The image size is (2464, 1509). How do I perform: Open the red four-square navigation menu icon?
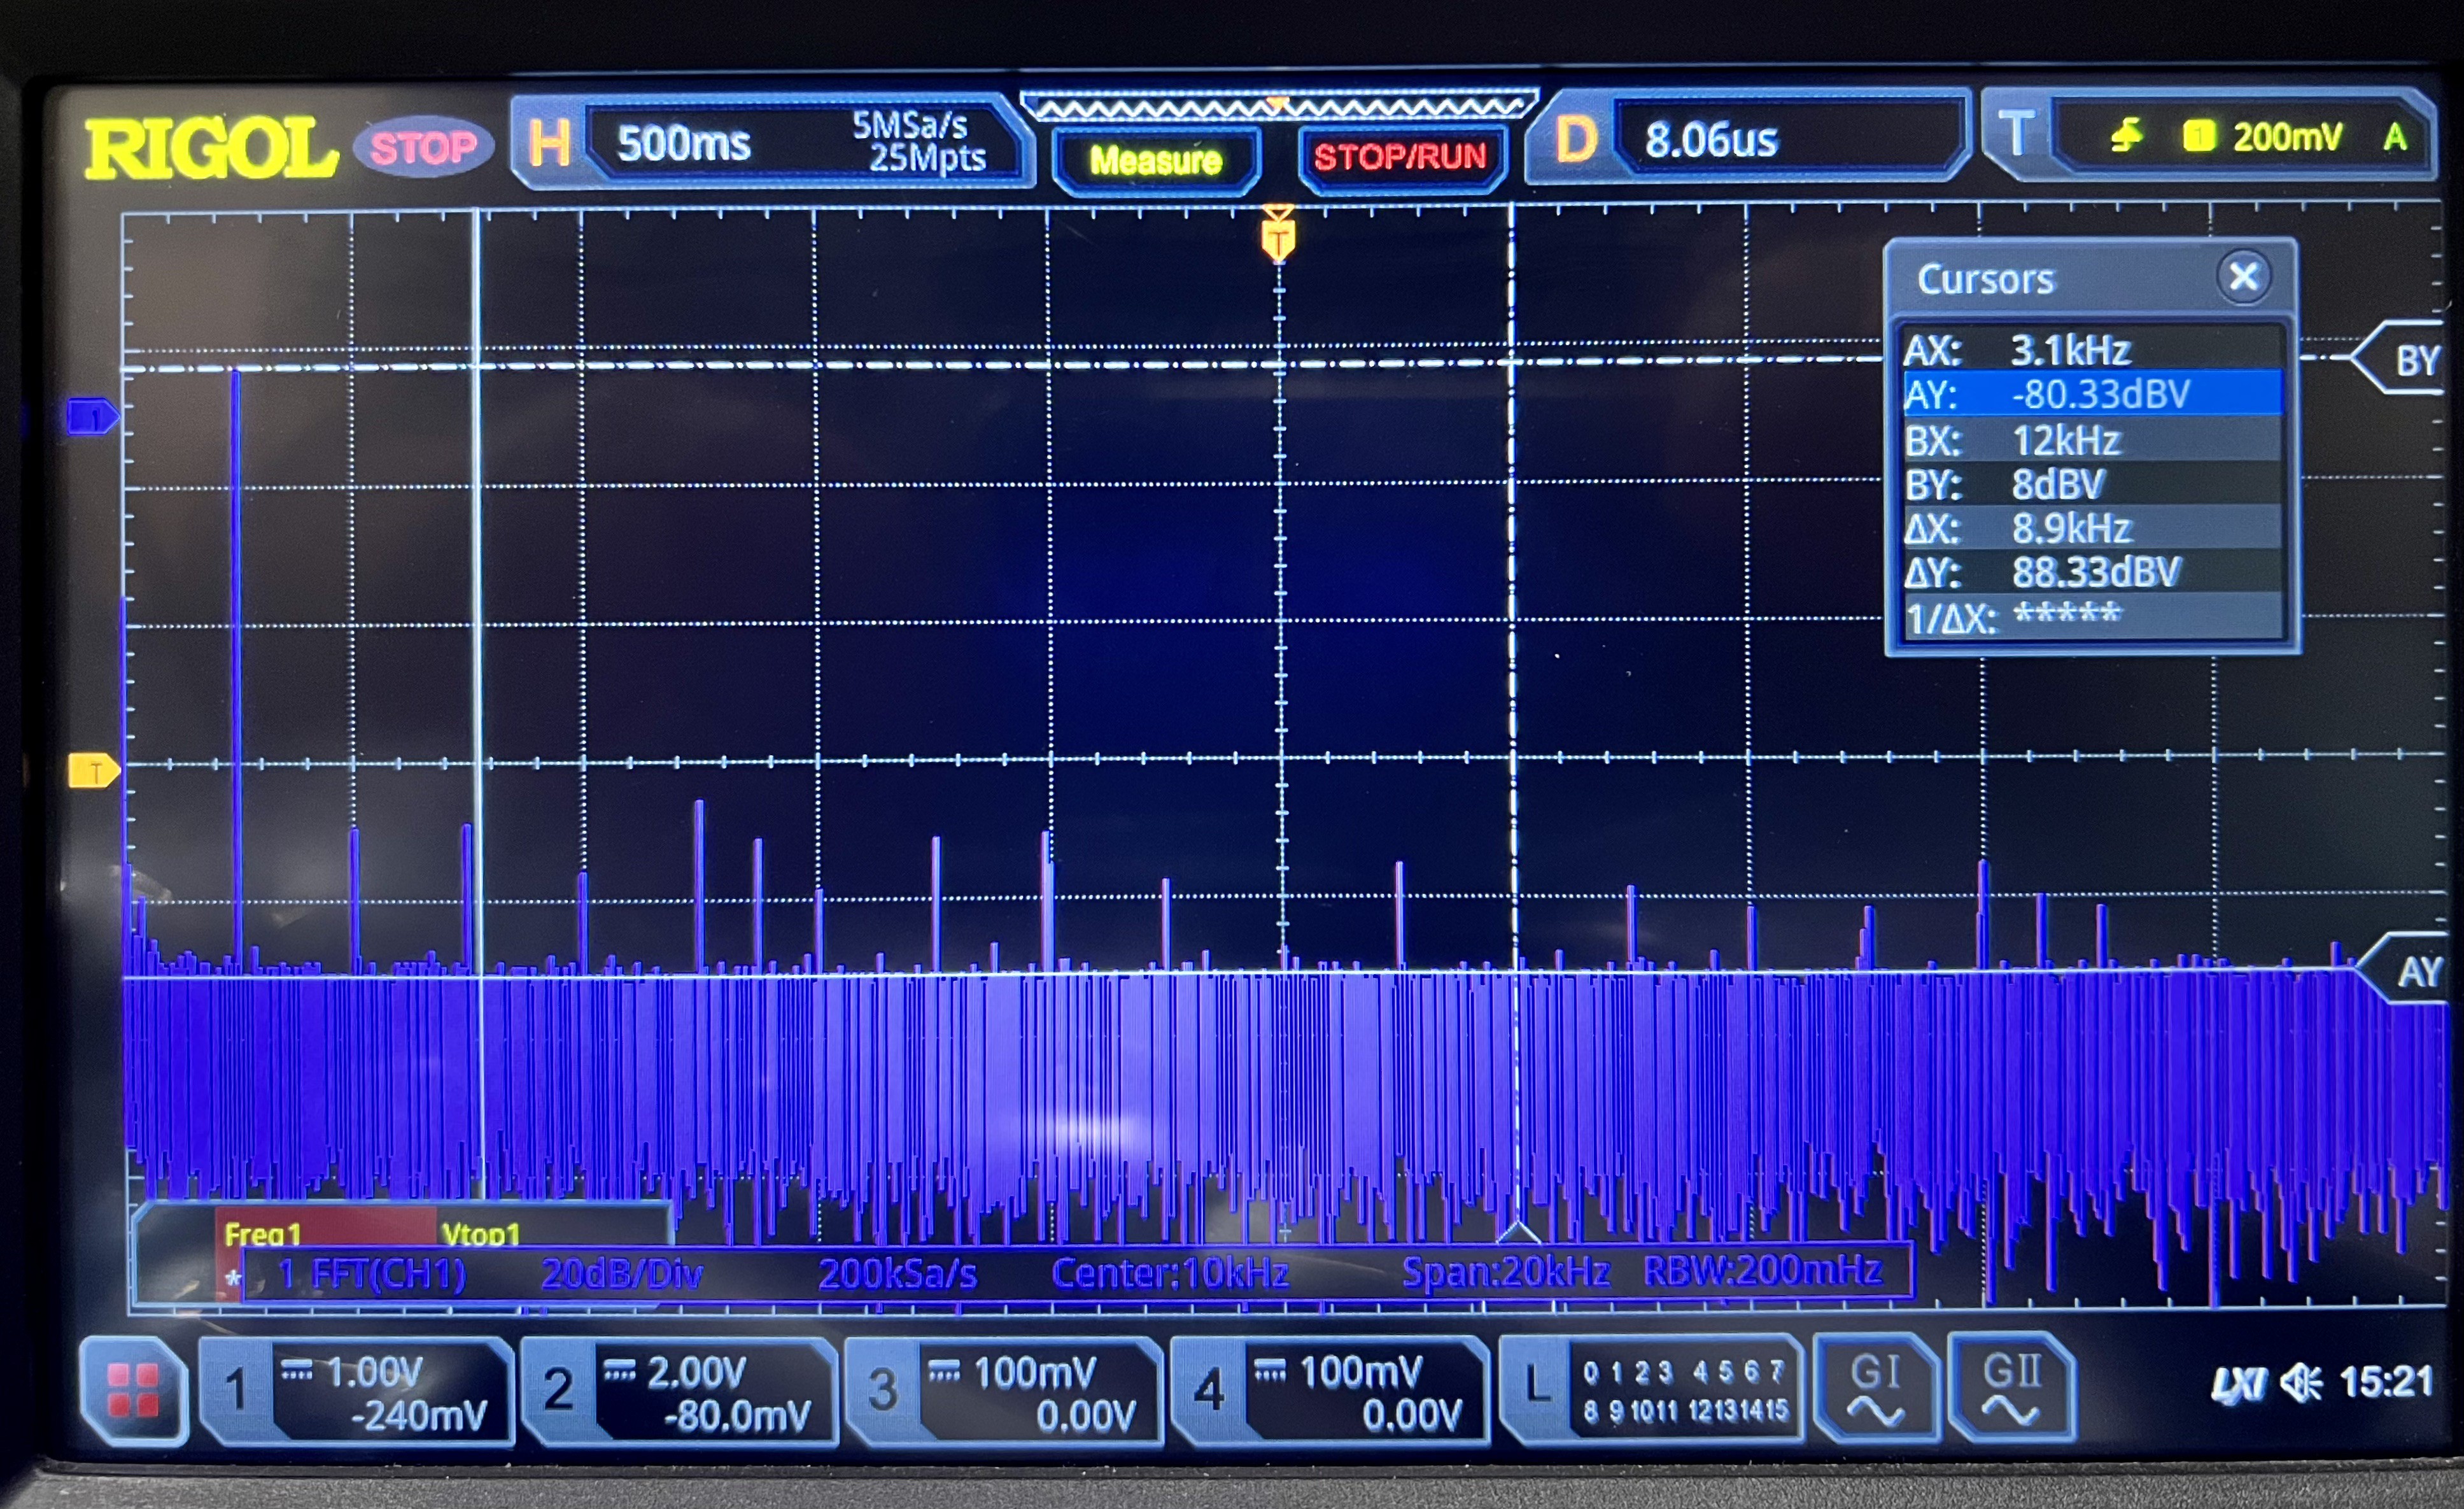click(133, 1390)
